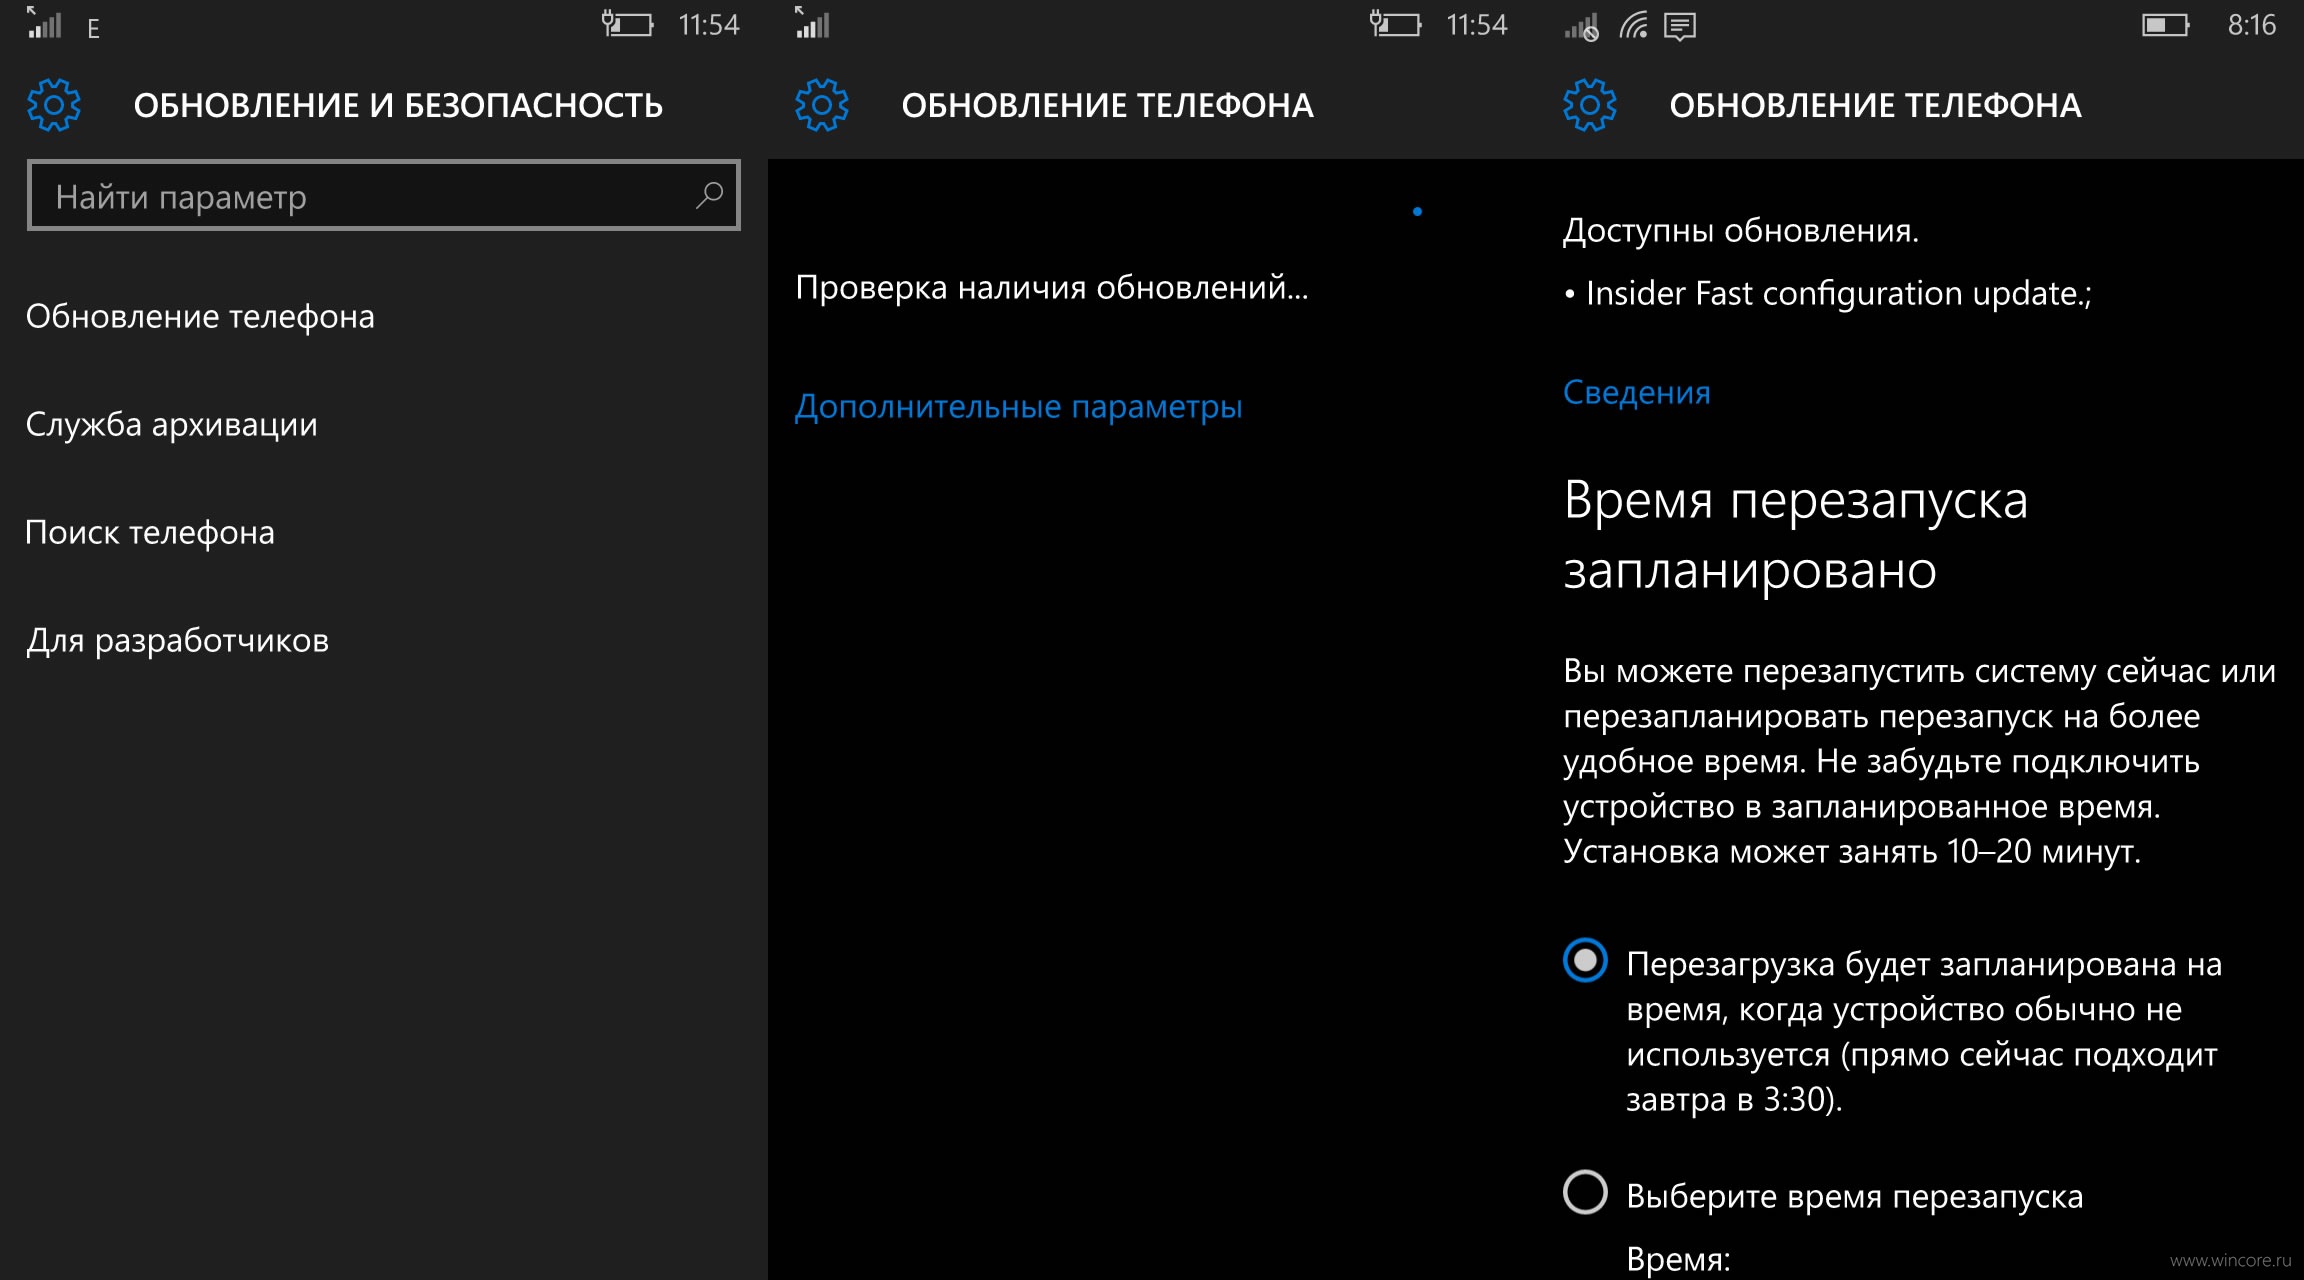Image resolution: width=2304 pixels, height=1280 pixels.
Task: Click the 11:54 clock in left status bar
Action: (709, 24)
